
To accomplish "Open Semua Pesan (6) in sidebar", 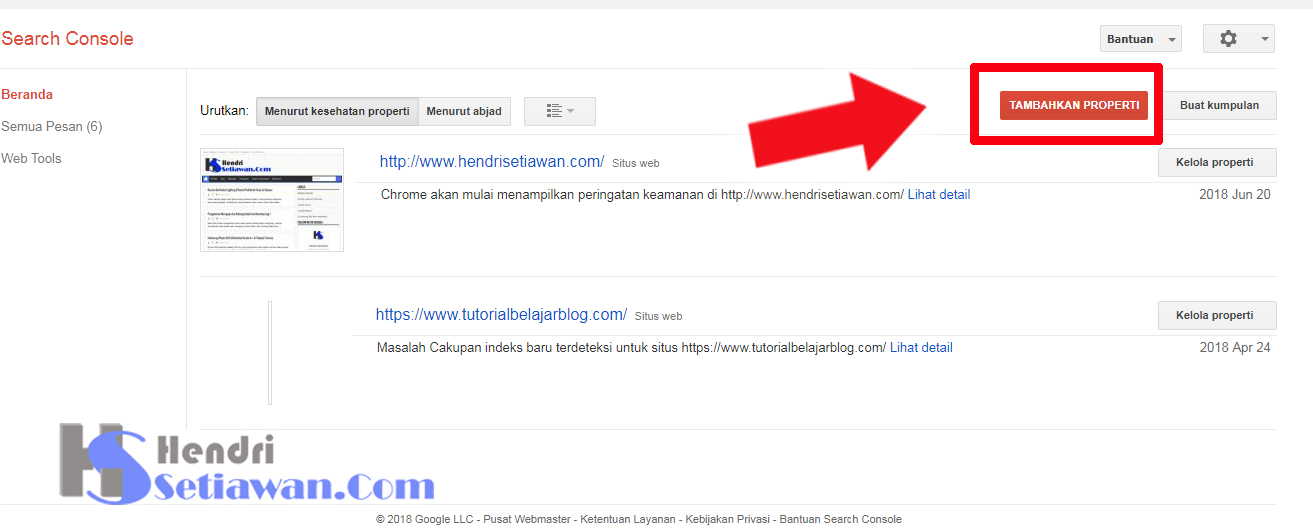I will pyautogui.click(x=52, y=127).
